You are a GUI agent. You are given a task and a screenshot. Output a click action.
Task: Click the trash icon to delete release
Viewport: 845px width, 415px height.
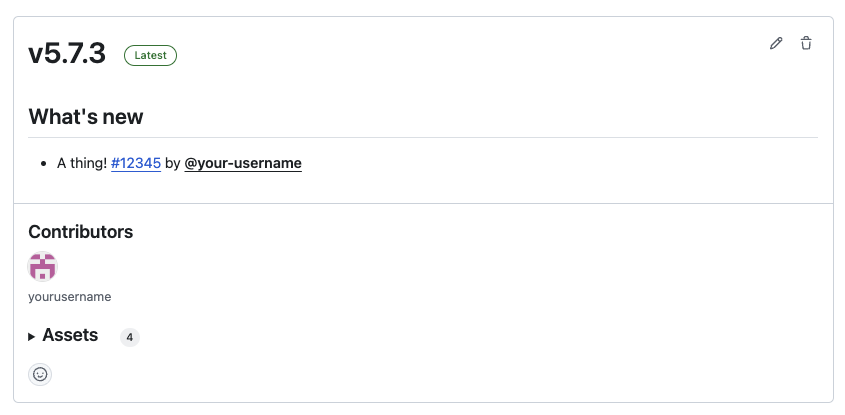(x=806, y=43)
